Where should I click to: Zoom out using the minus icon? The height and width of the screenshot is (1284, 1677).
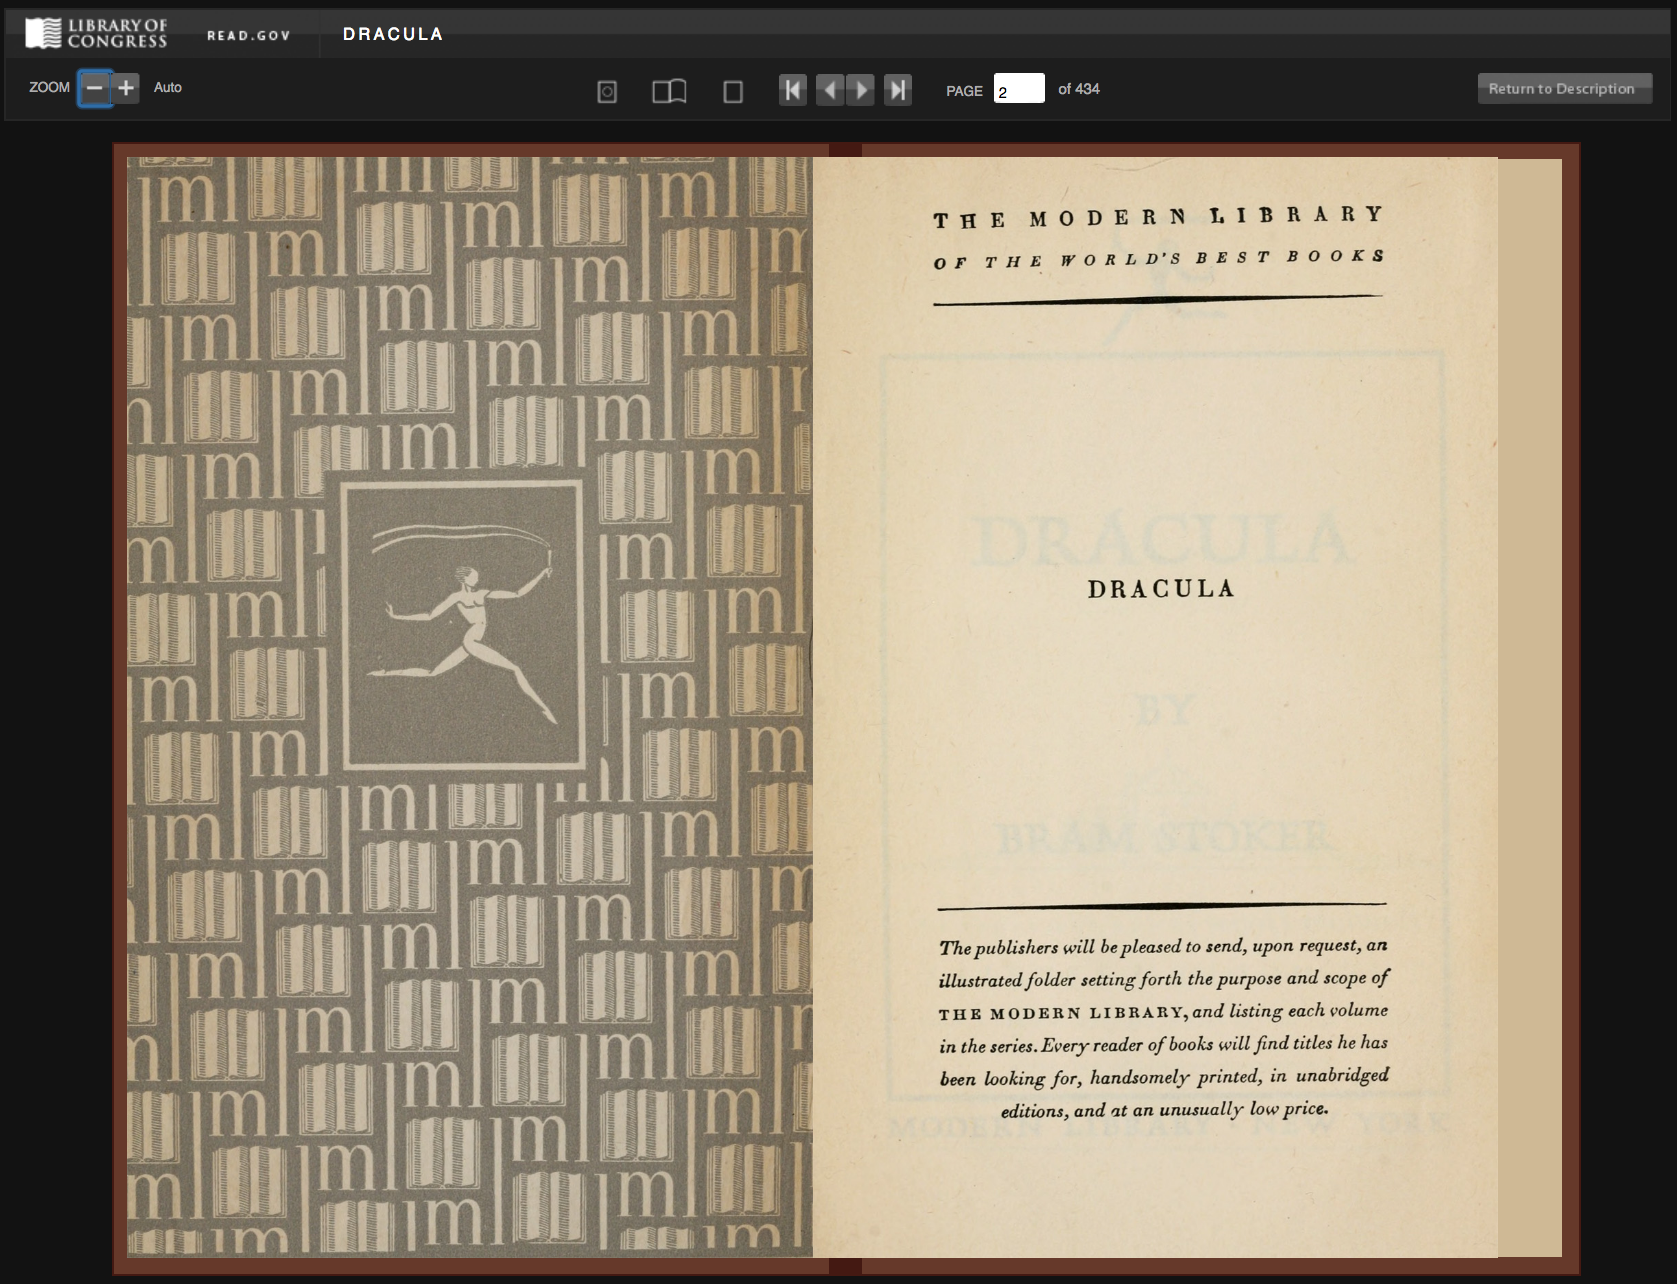point(94,88)
